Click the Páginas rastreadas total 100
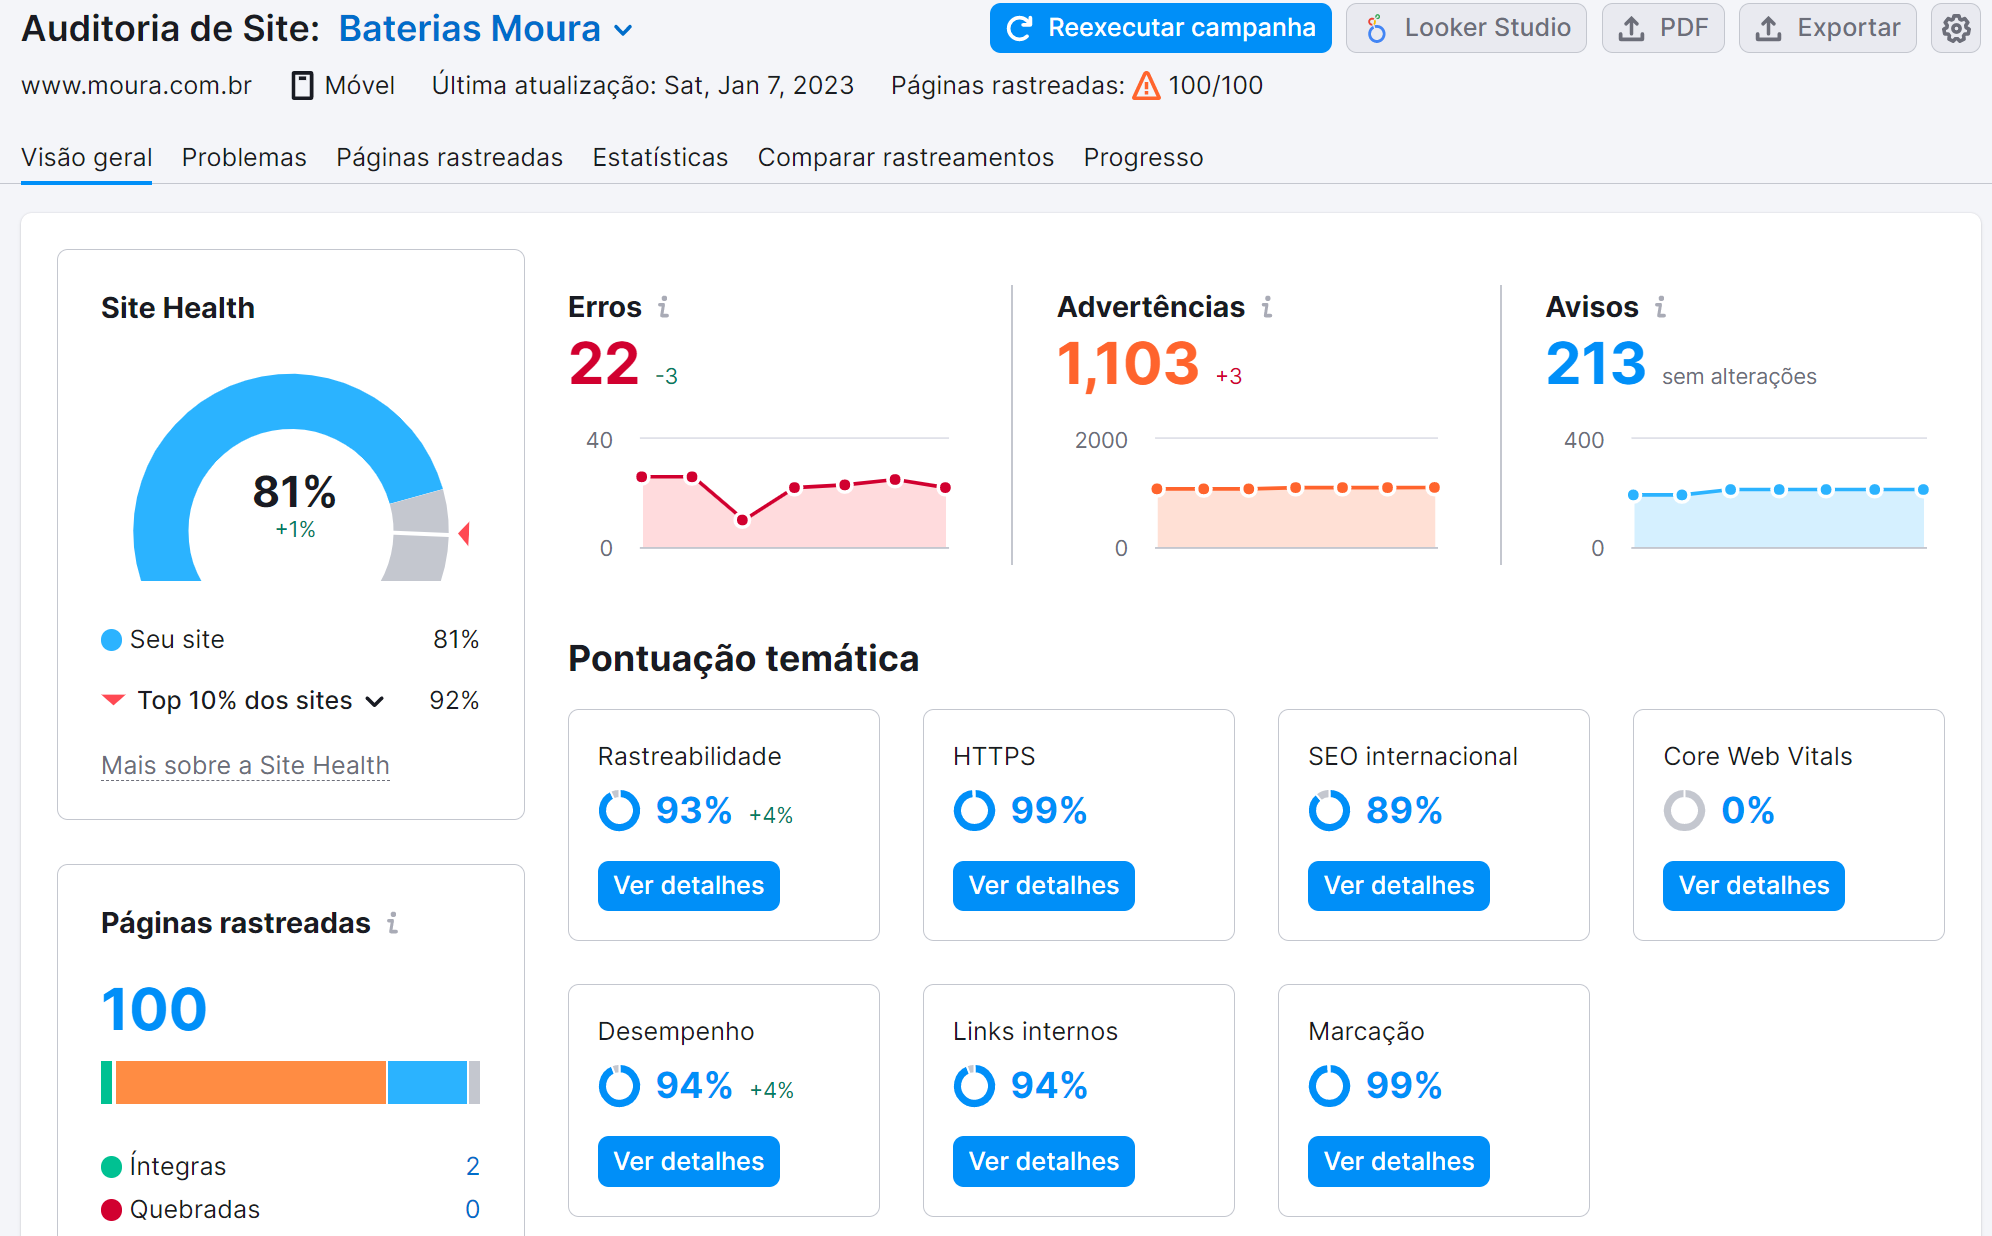 tap(154, 1010)
